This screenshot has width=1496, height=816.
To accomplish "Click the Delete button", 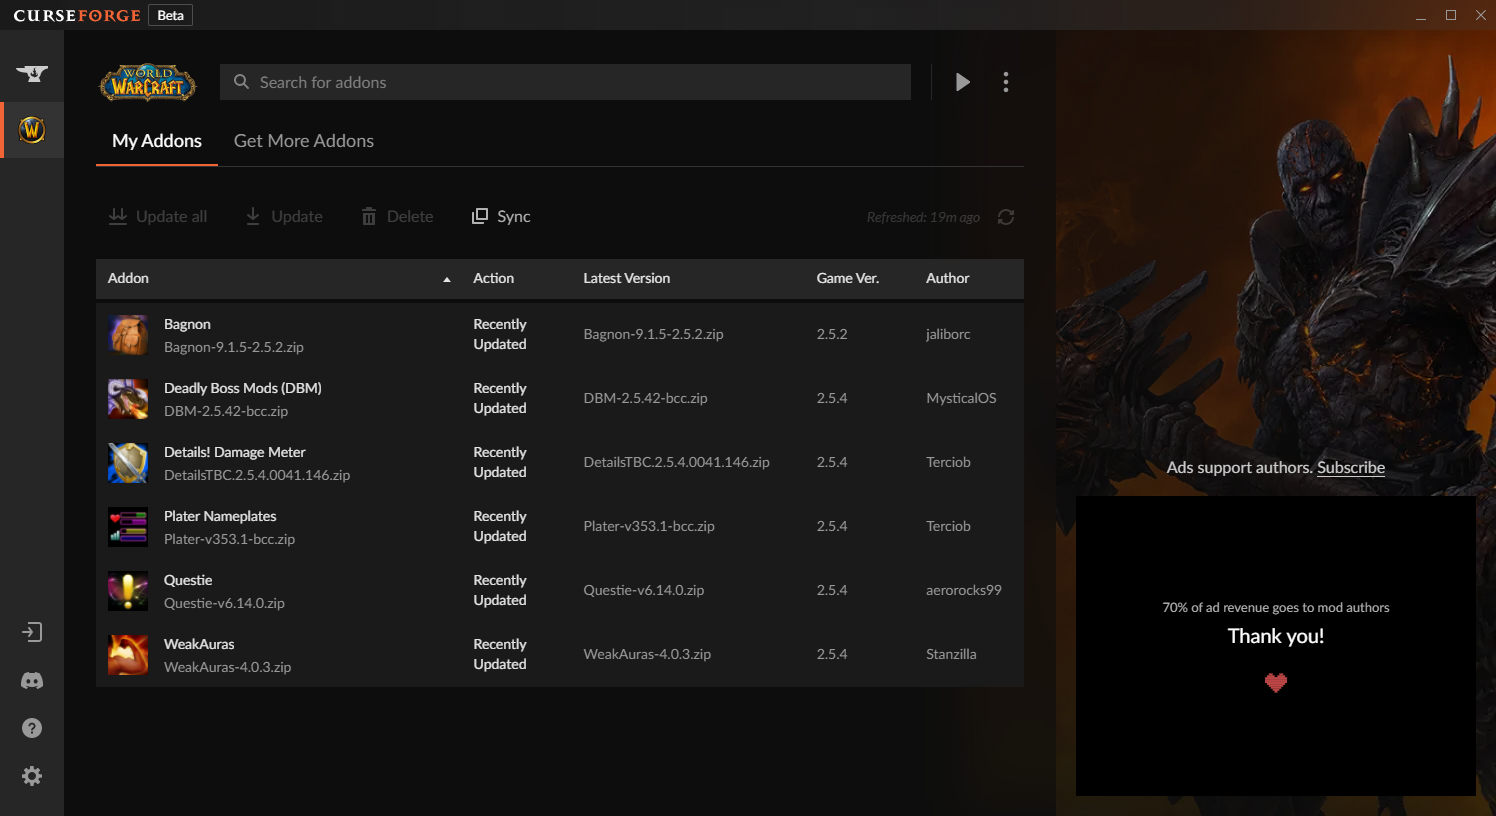I will 397,216.
